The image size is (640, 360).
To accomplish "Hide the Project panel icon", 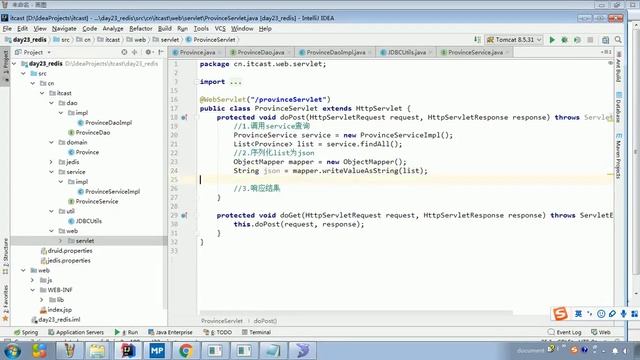I will coord(161,52).
